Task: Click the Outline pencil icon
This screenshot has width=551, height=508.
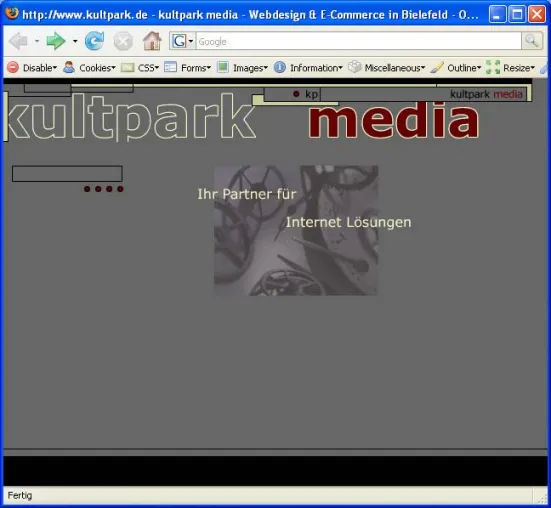Action: 437,67
